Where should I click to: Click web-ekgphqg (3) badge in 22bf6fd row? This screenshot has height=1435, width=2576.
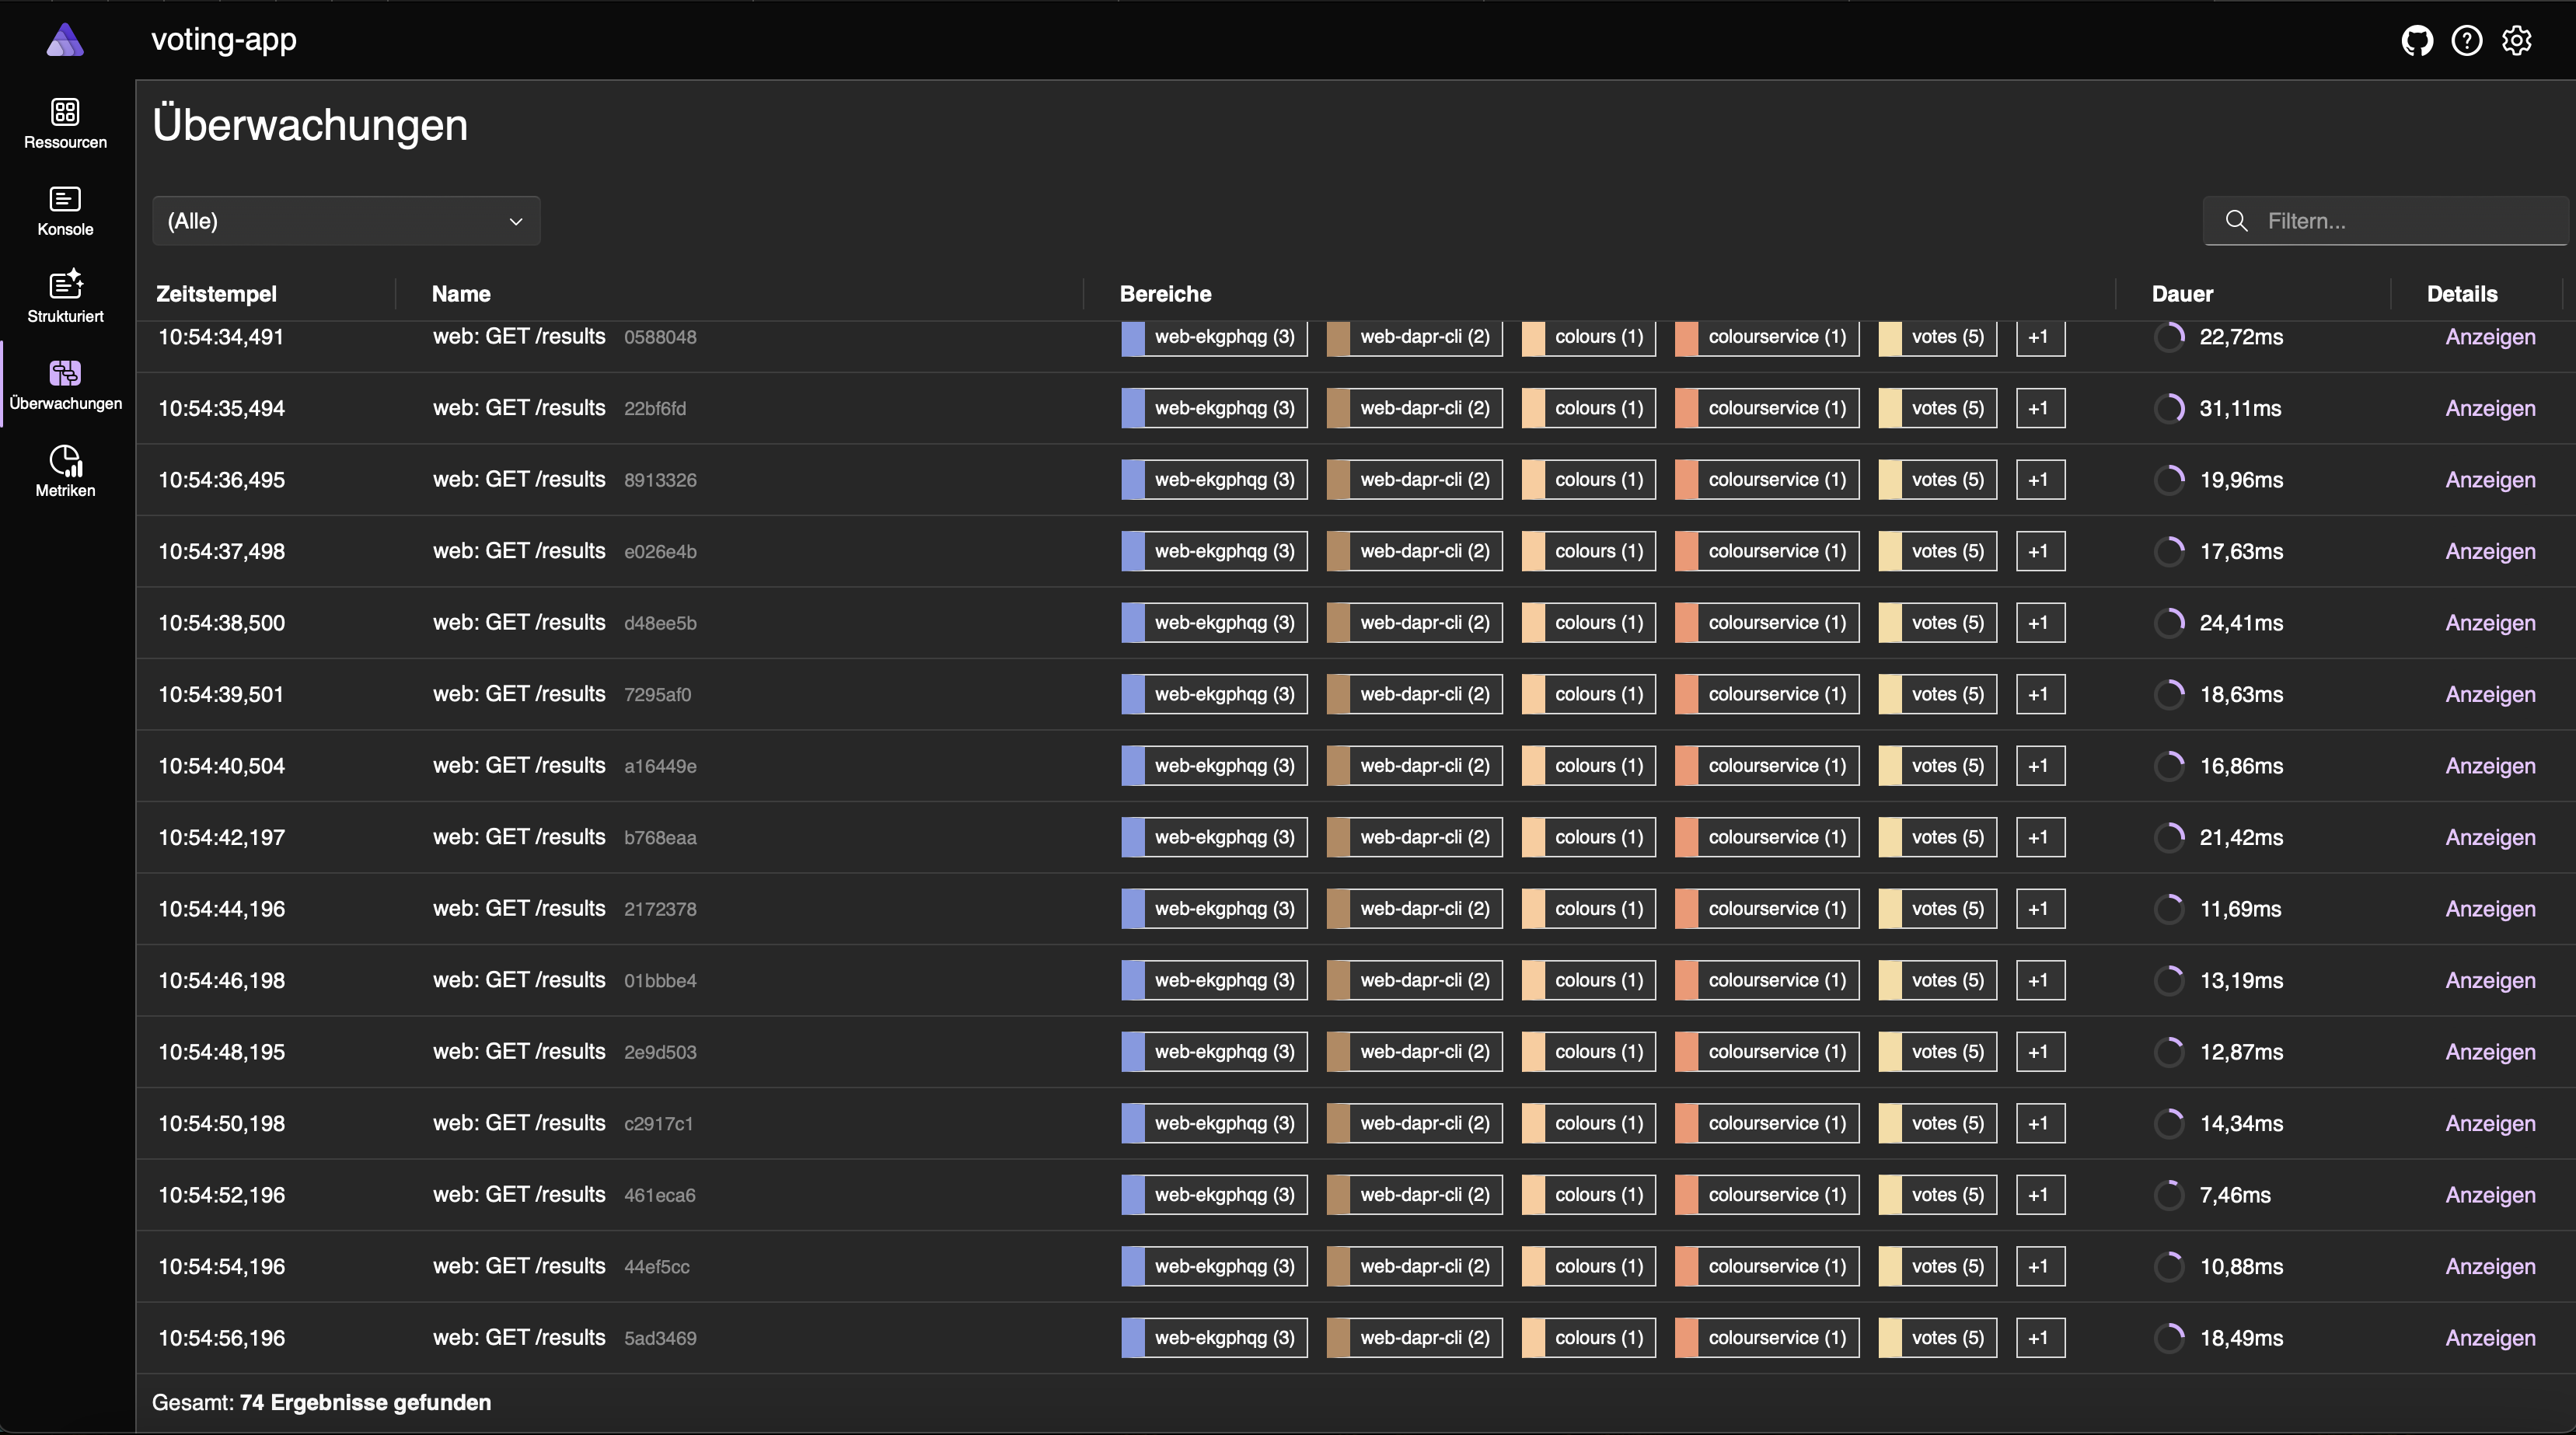pyautogui.click(x=1214, y=408)
